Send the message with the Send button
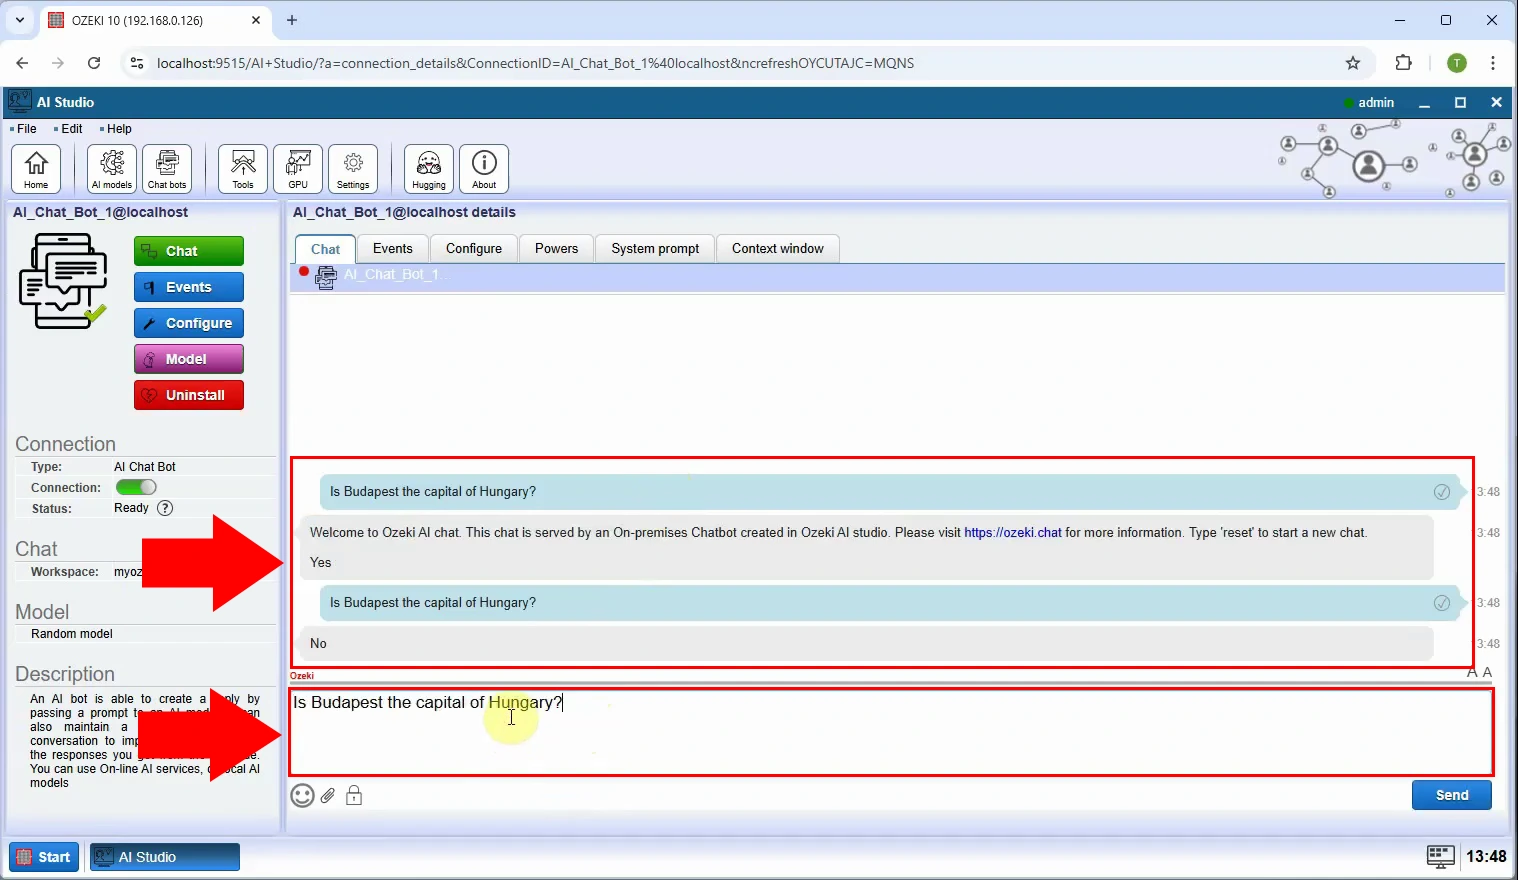This screenshot has height=880, width=1518. tap(1452, 795)
